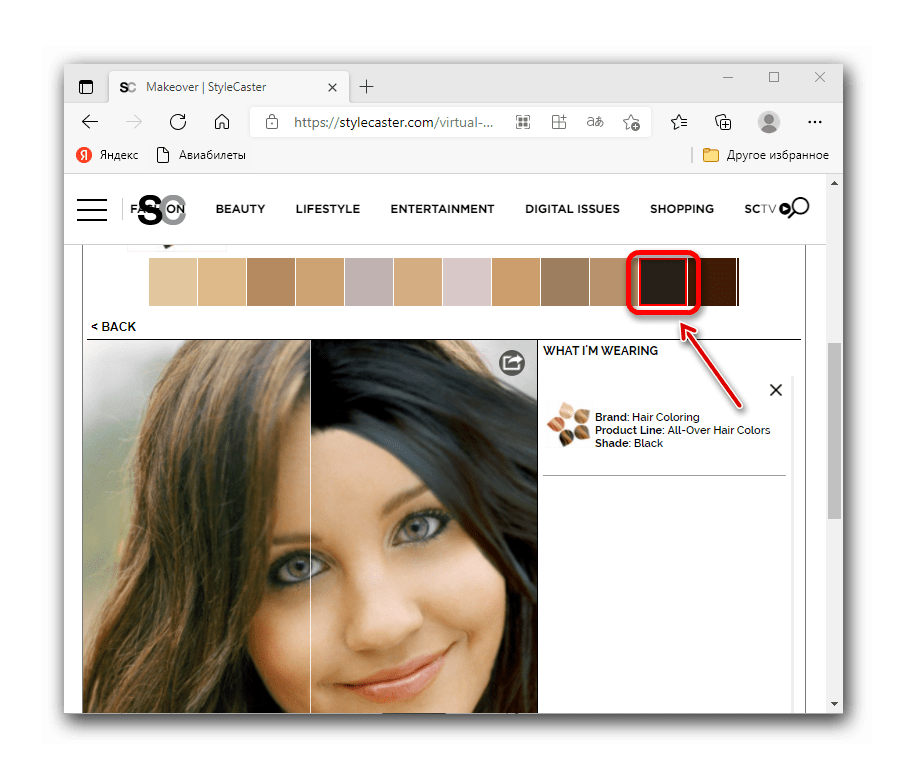Click the WHAT I'M WEARING heading
Screen dimensions: 907x776
[600, 351]
